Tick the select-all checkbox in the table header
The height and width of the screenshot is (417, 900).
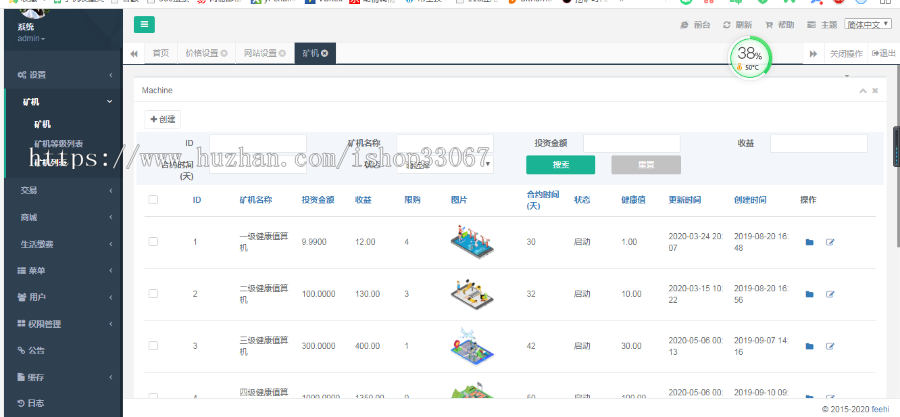(153, 200)
